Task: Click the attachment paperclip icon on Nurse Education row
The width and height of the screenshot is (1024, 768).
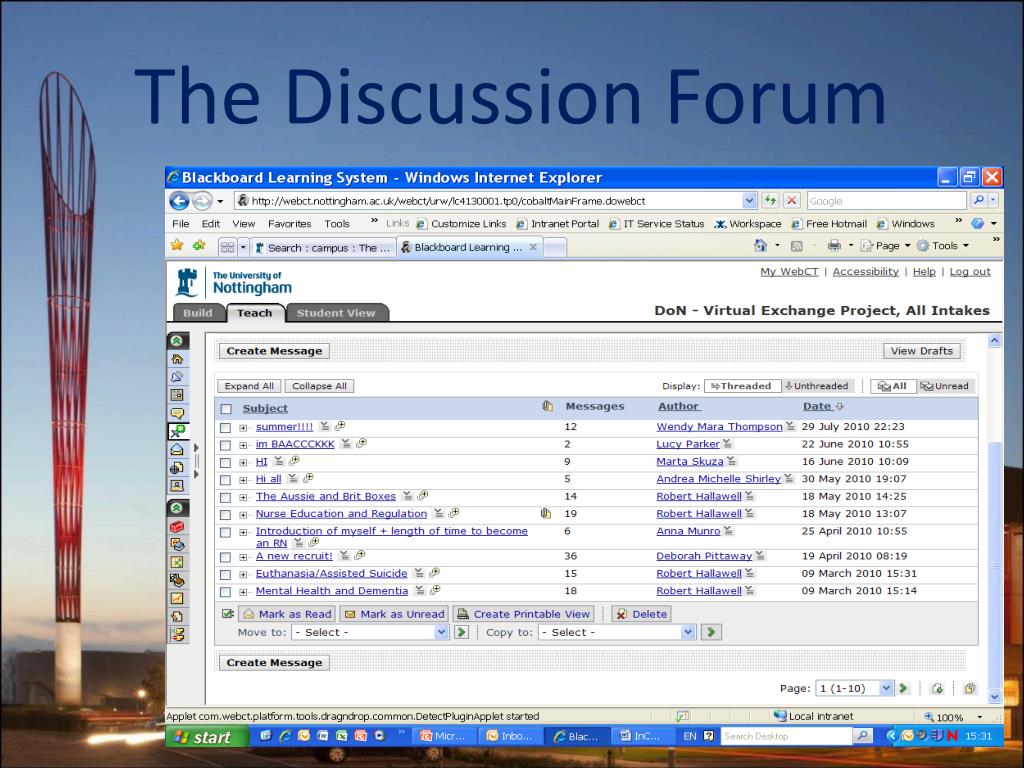Action: pos(546,513)
